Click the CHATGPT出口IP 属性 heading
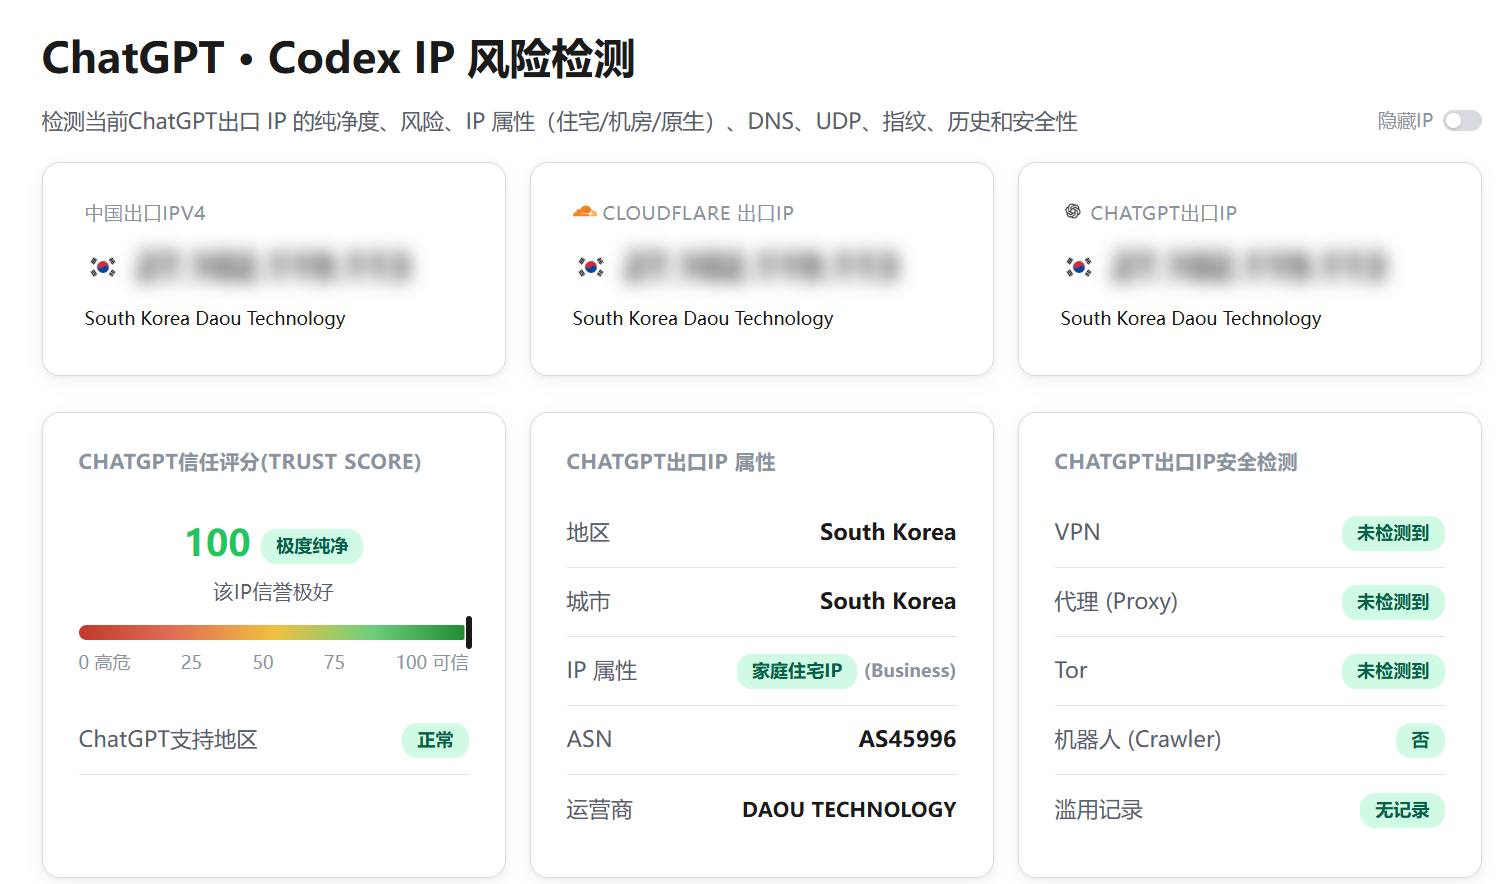Image resolution: width=1500 pixels, height=884 pixels. pos(671,462)
